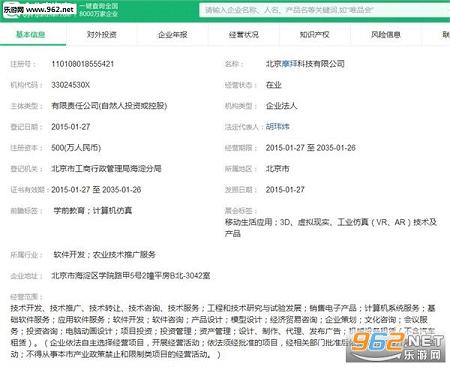Click the 一键查询全国8000万家企业 header slogan
Image resolution: width=450 pixels, height=367 pixels.
pos(98,10)
